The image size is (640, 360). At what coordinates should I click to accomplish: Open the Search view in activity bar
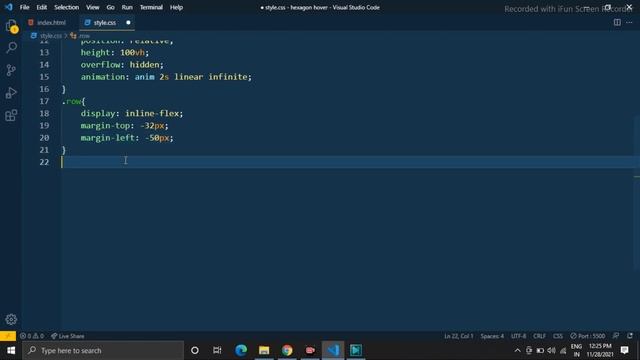pos(11,48)
